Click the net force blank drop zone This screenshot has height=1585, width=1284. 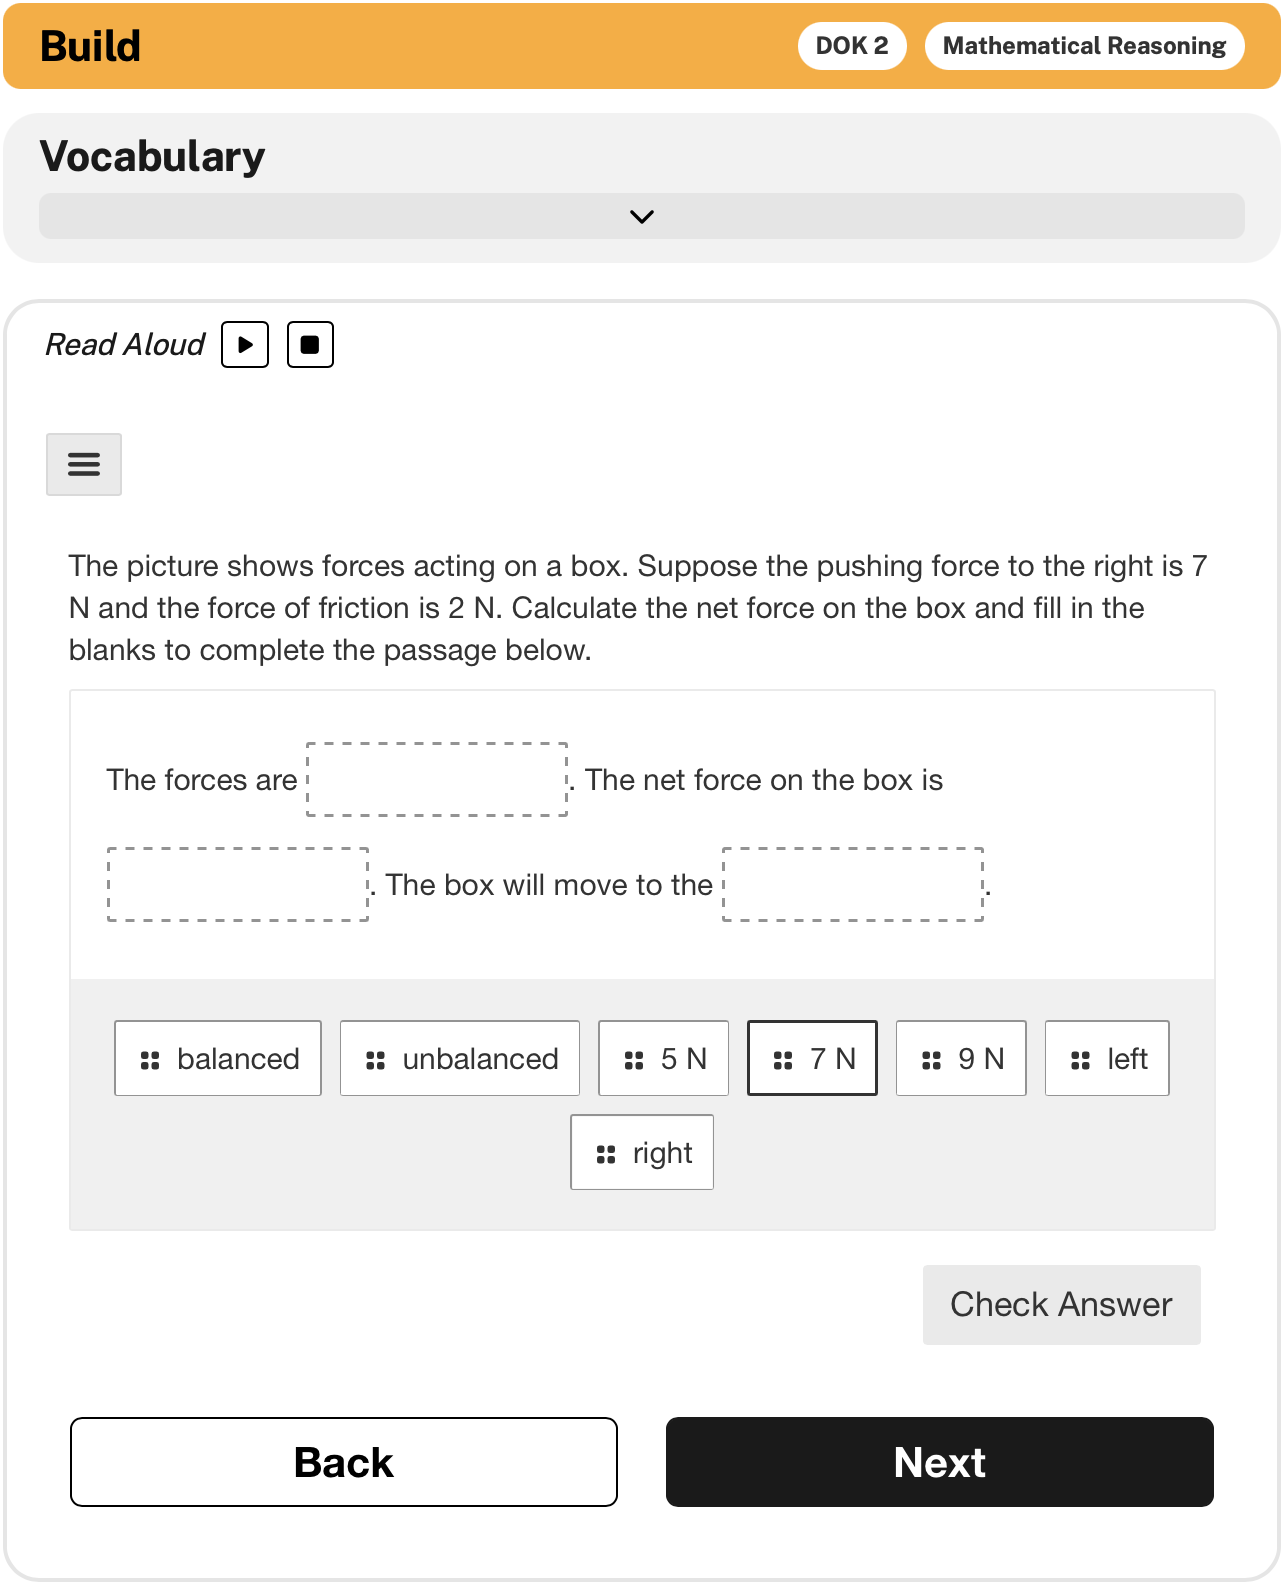[x=238, y=885]
